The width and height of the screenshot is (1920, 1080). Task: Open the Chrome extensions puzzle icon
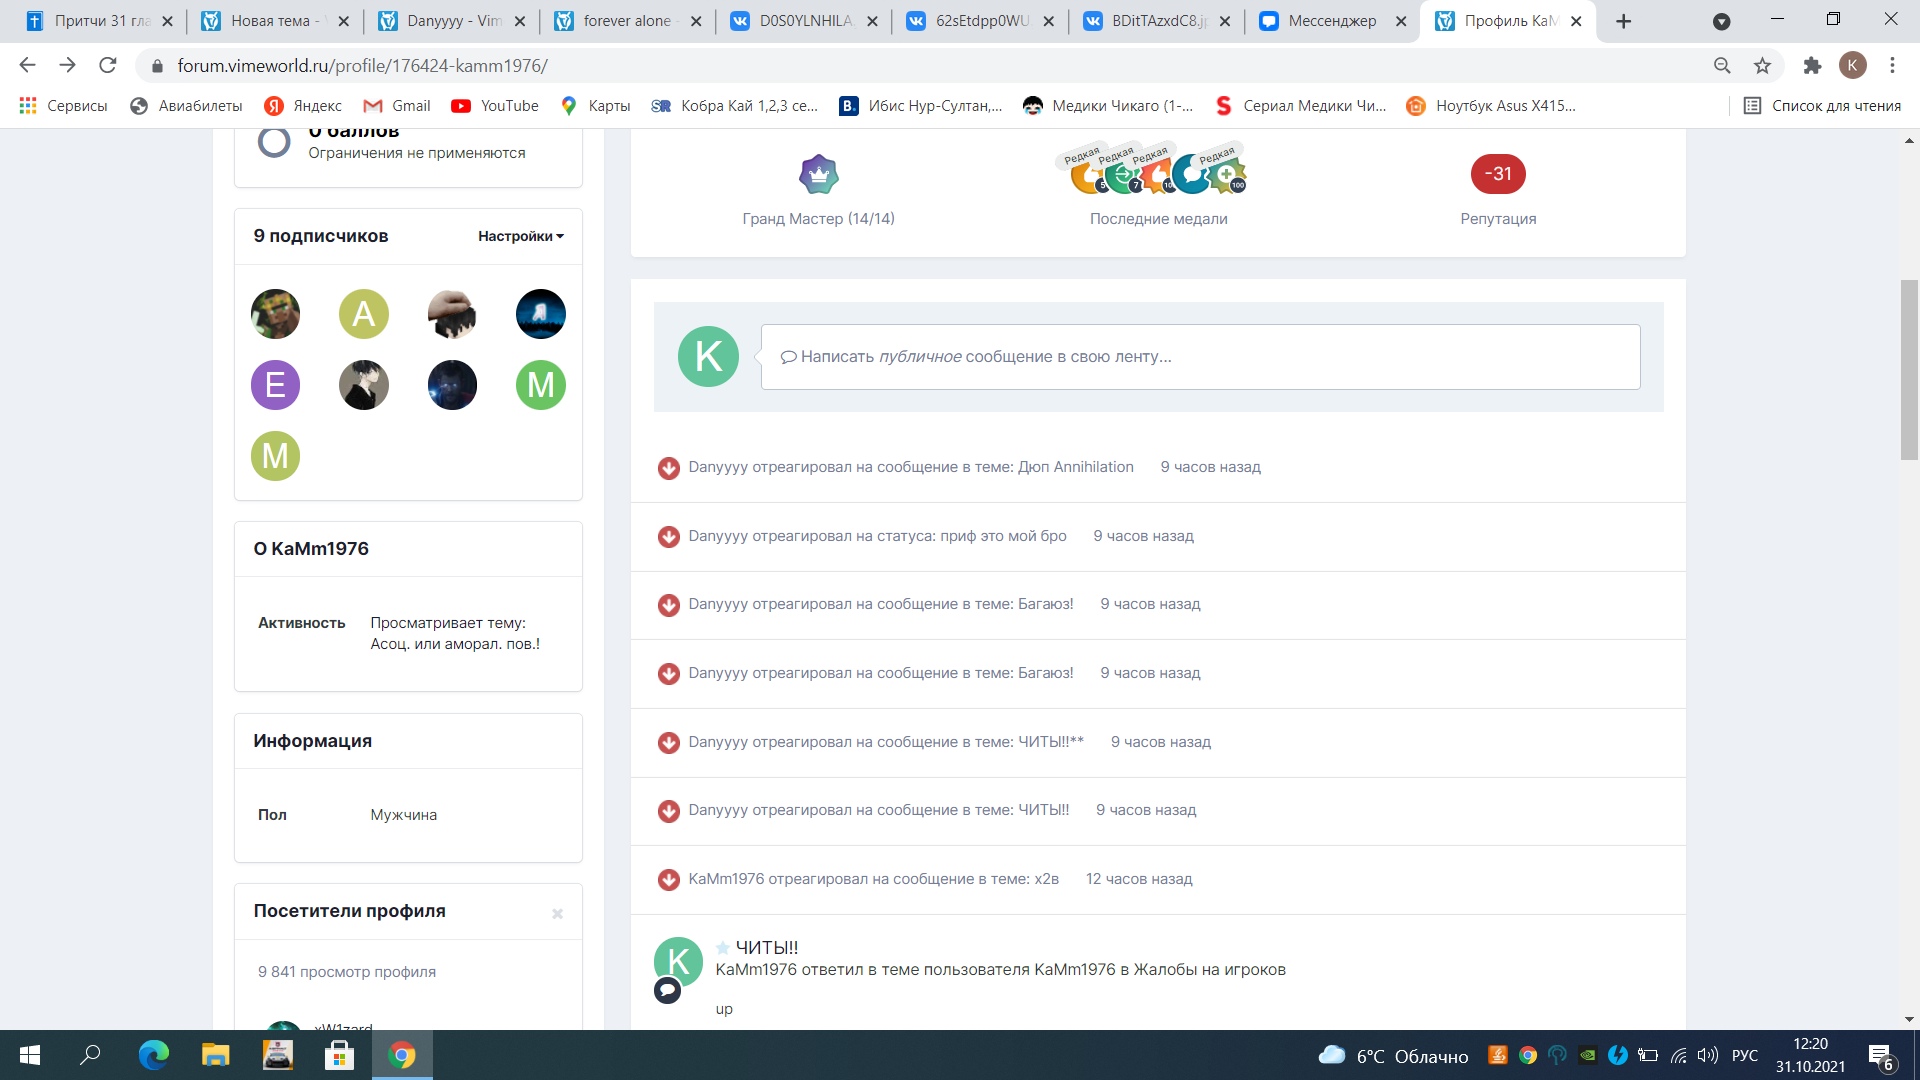(x=1811, y=66)
